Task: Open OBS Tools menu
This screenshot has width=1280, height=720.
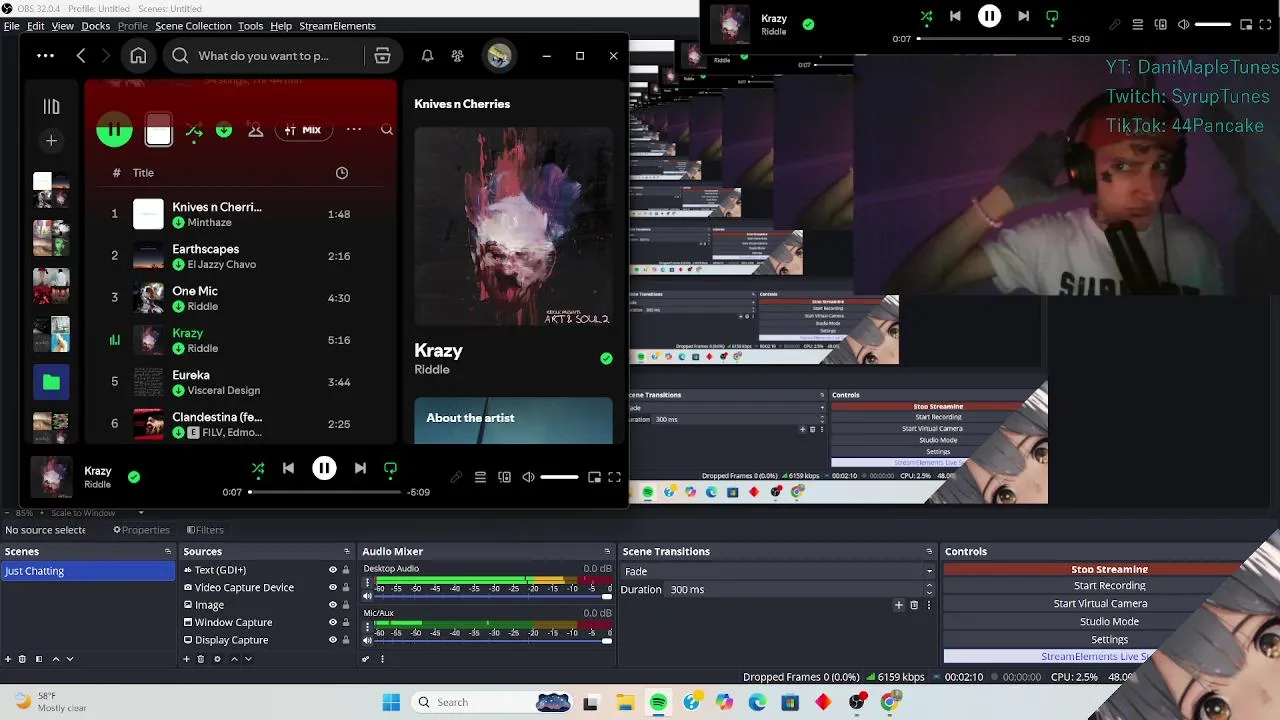Action: click(x=251, y=26)
